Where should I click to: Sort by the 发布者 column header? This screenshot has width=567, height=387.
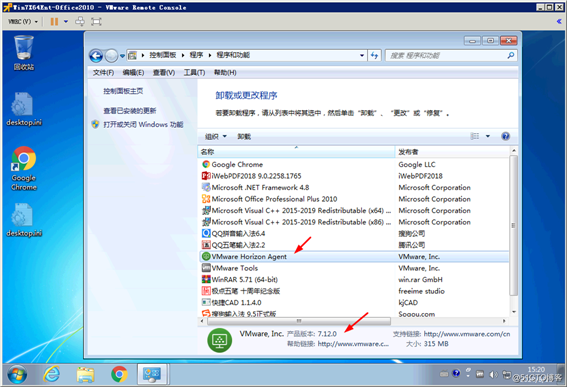click(x=452, y=152)
